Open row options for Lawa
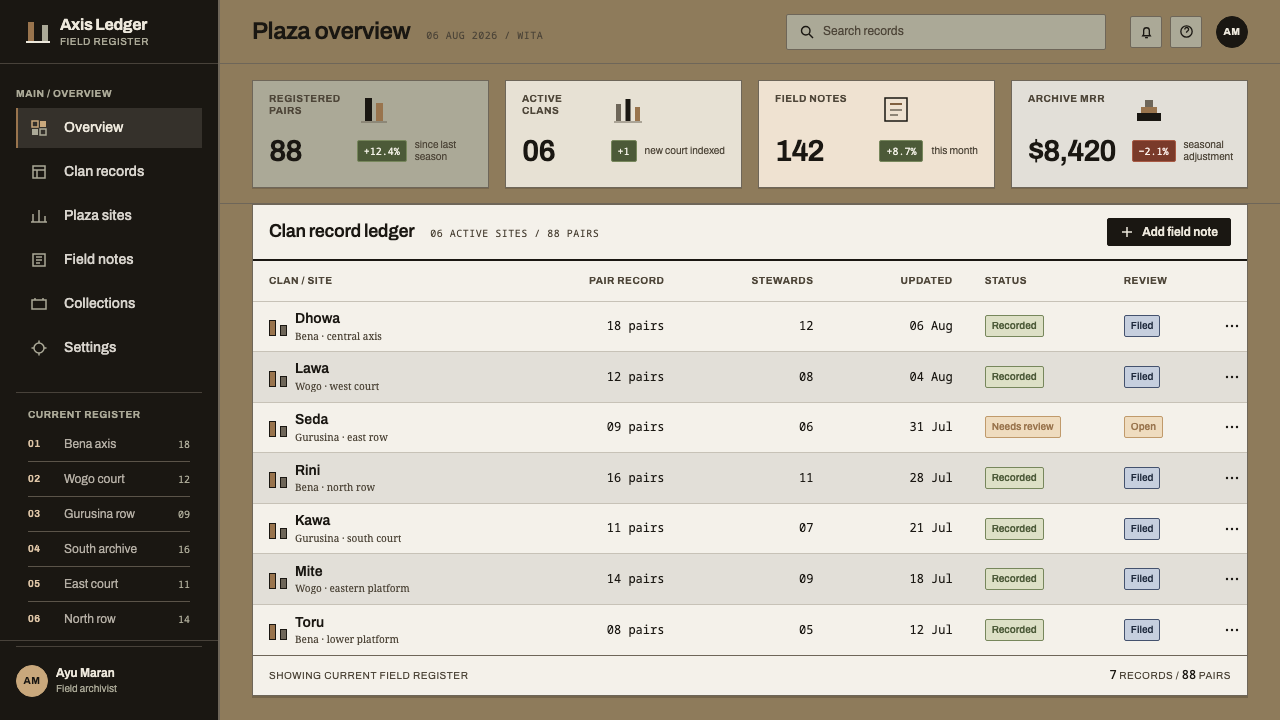The height and width of the screenshot is (720, 1280). 1232,377
